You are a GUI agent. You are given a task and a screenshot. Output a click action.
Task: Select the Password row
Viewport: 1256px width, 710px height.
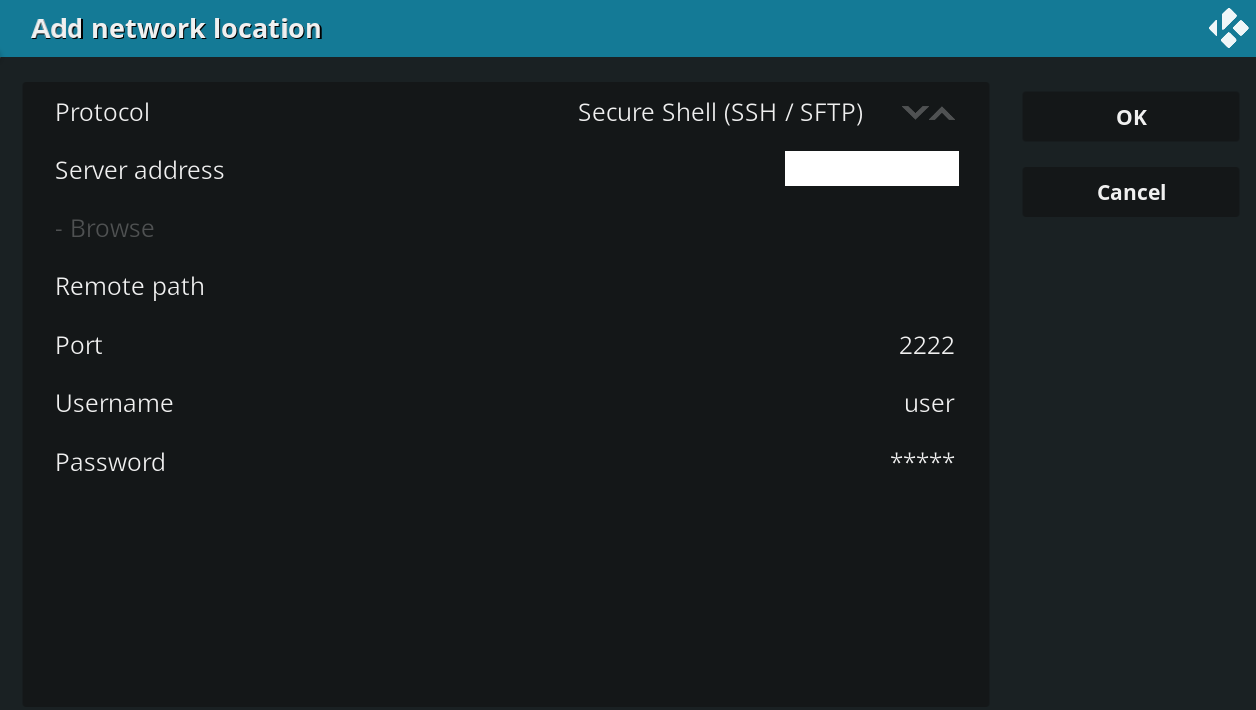click(x=110, y=461)
